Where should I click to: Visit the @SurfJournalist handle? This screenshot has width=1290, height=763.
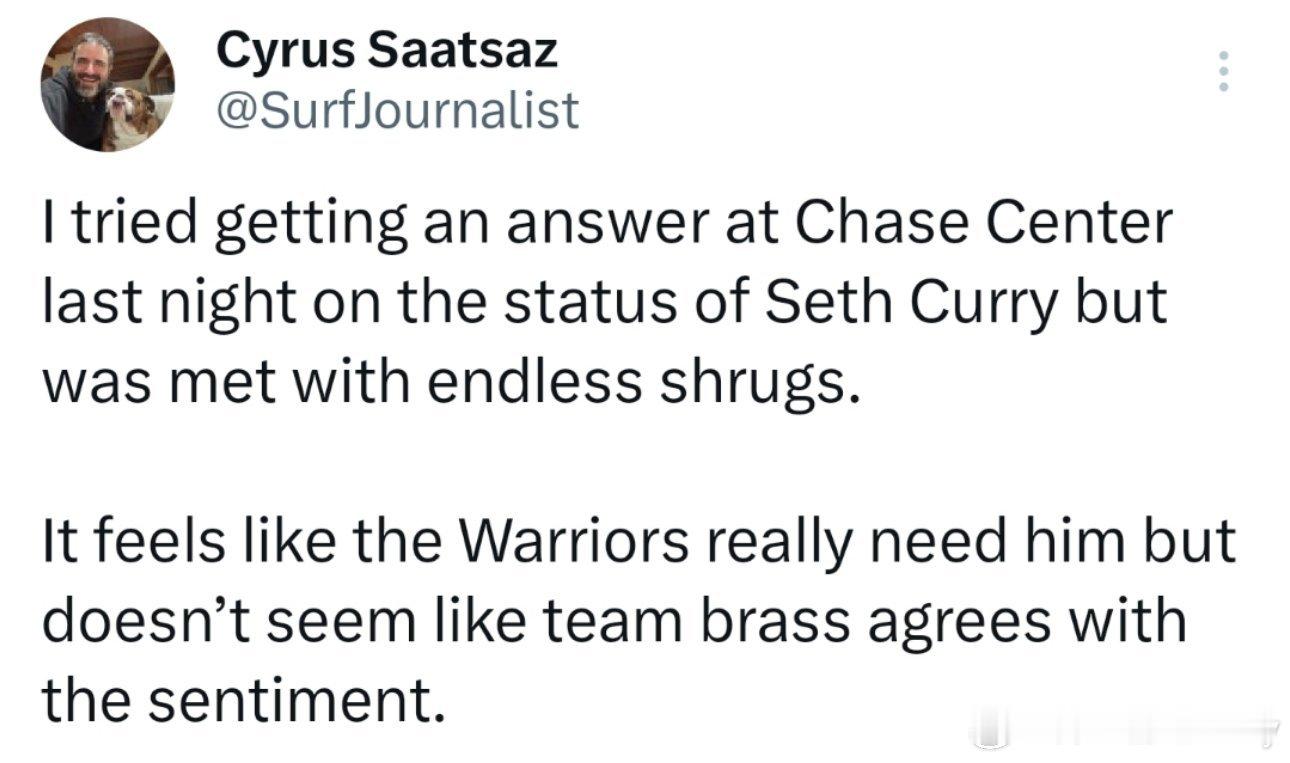pyautogui.click(x=397, y=110)
